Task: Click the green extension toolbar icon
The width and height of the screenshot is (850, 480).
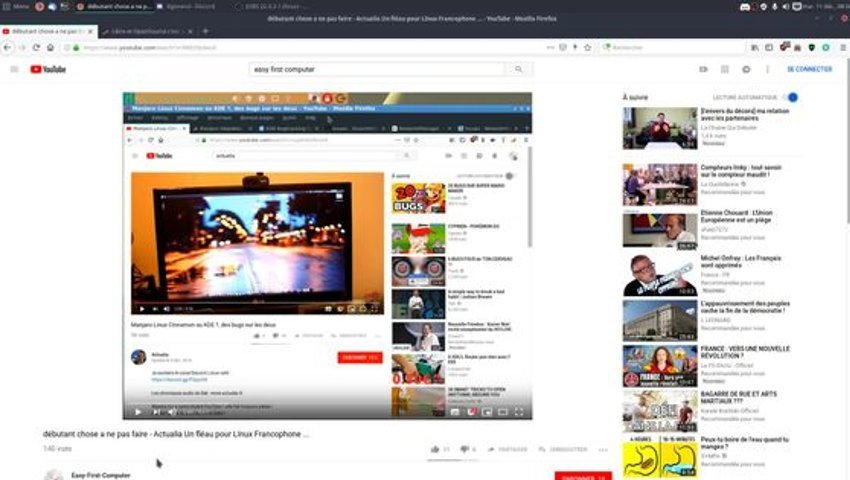Action: 826,48
